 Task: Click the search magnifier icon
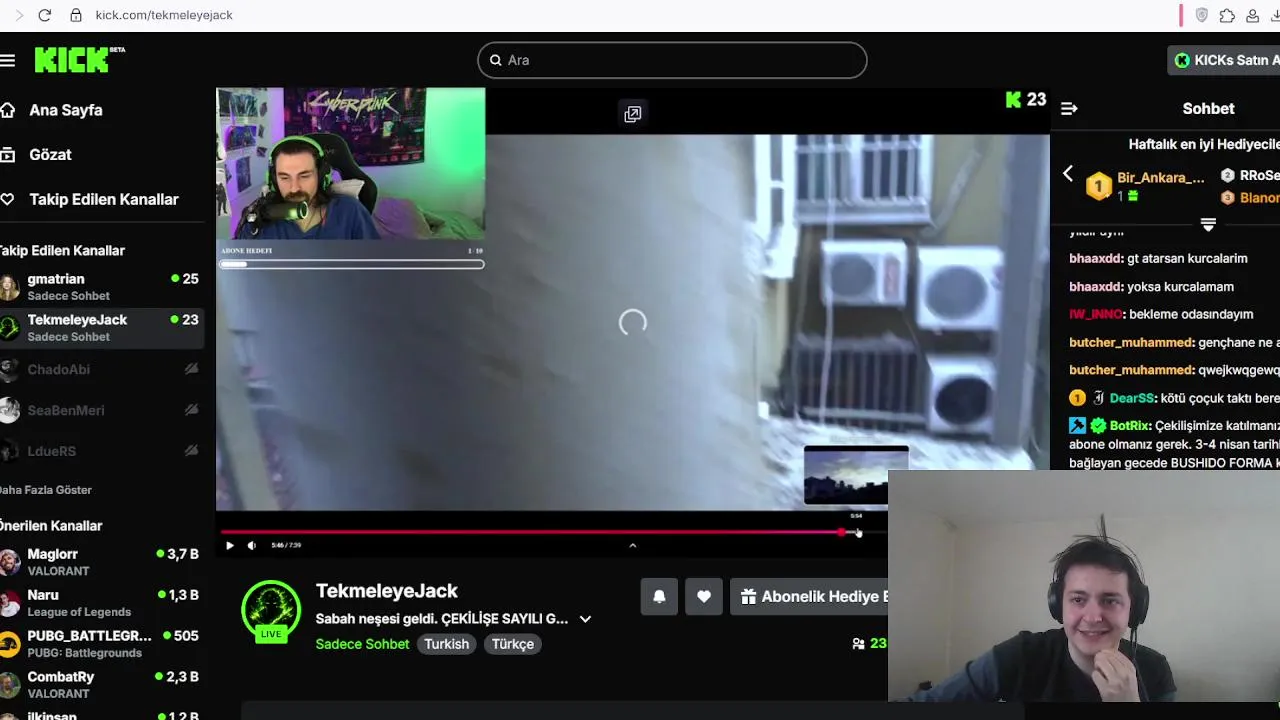495,60
